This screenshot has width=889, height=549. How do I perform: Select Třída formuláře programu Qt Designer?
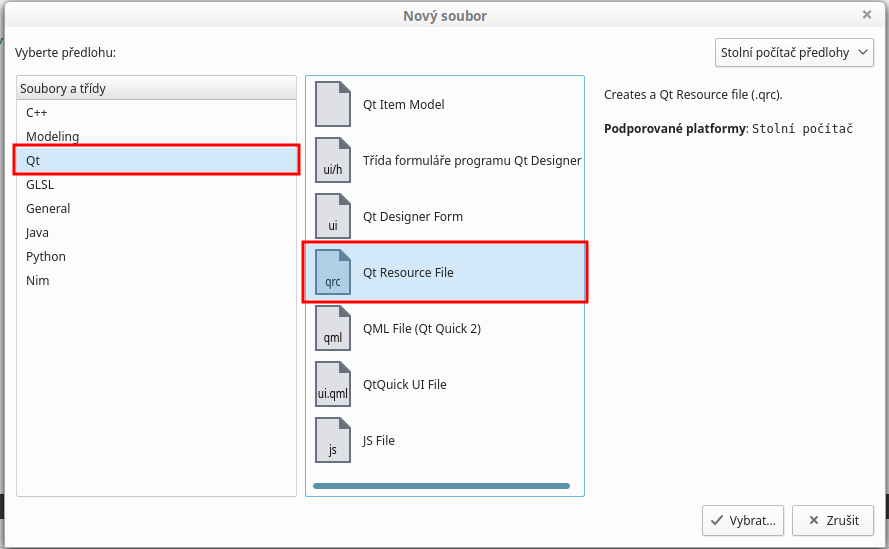coord(445,161)
